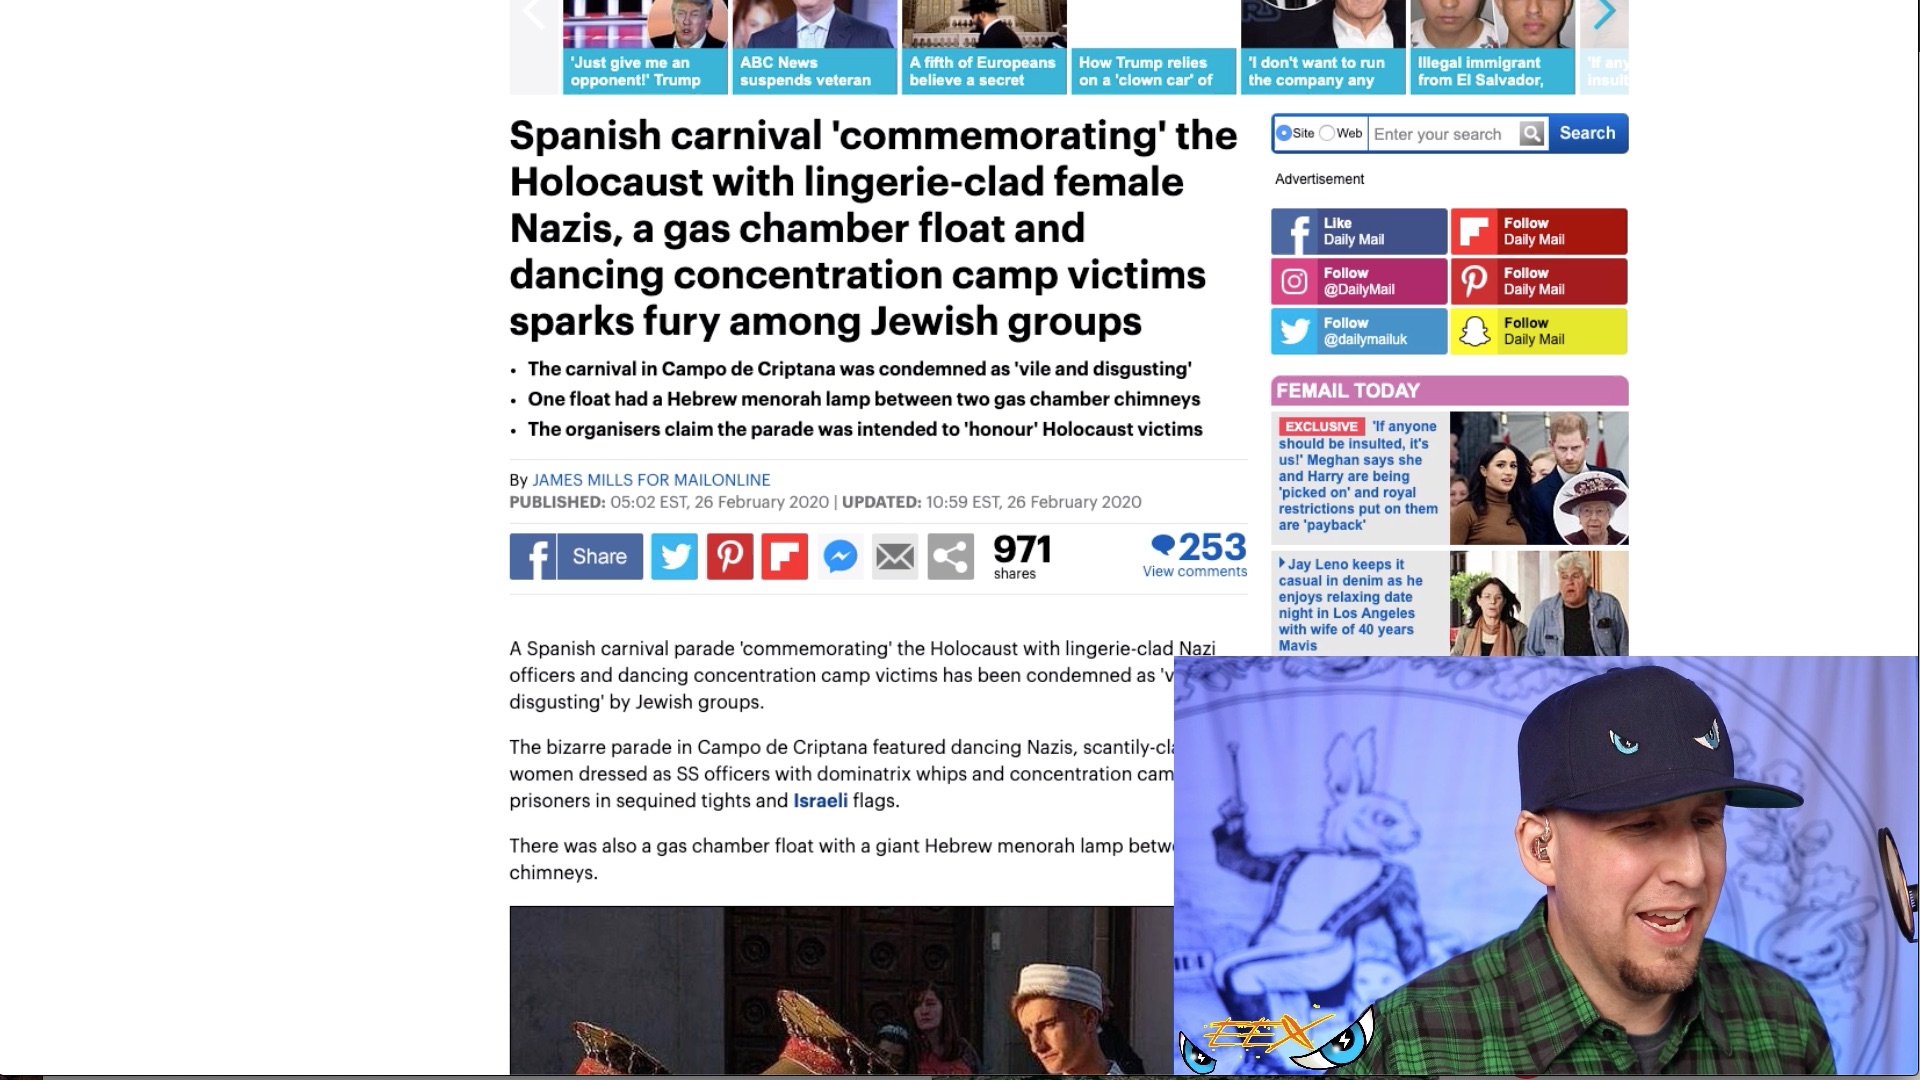Screen dimensions: 1920x1080
Task: Select the Site search radio button
Action: pyautogui.click(x=1284, y=133)
